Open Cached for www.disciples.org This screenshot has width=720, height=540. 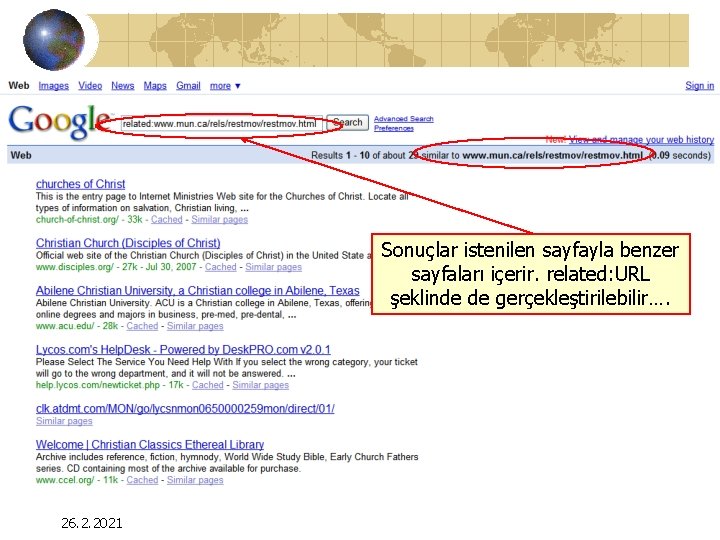[x=220, y=267]
